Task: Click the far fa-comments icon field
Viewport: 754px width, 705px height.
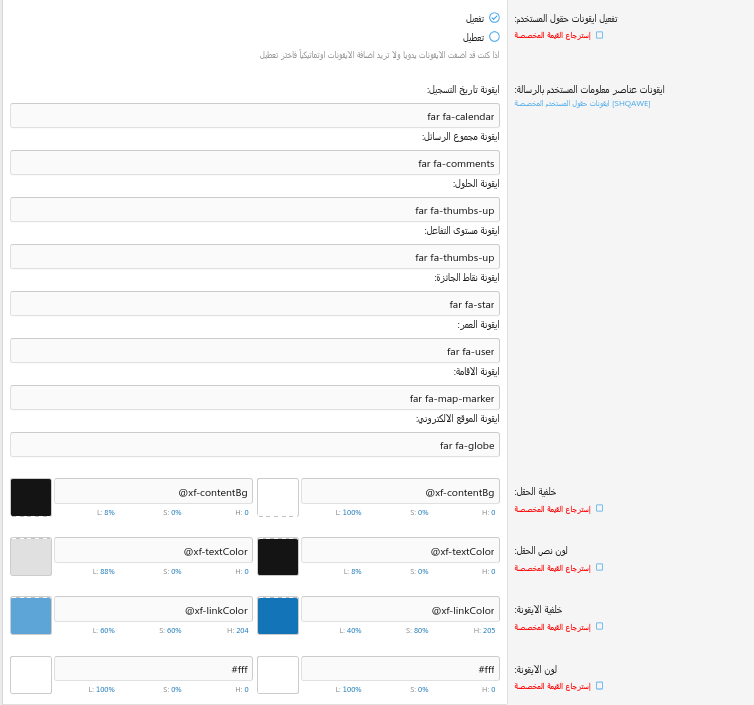Action: (255, 163)
